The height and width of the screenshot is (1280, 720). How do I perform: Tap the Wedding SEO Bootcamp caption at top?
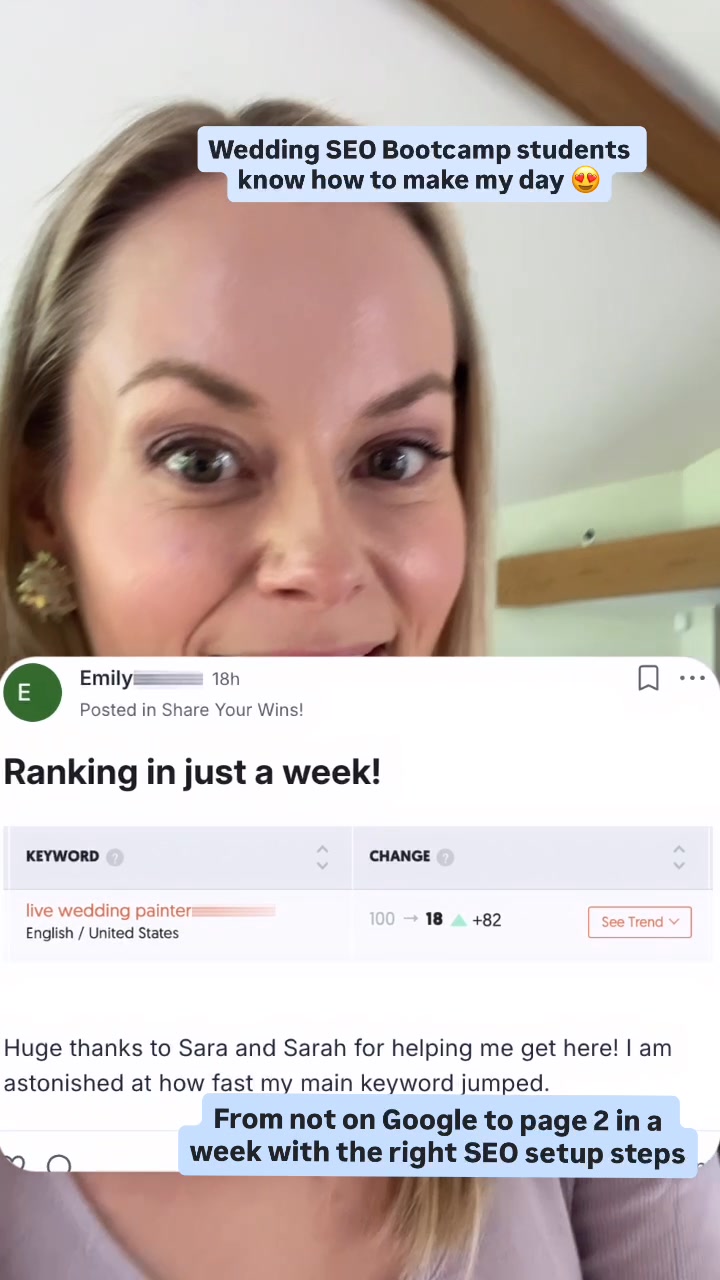[420, 165]
